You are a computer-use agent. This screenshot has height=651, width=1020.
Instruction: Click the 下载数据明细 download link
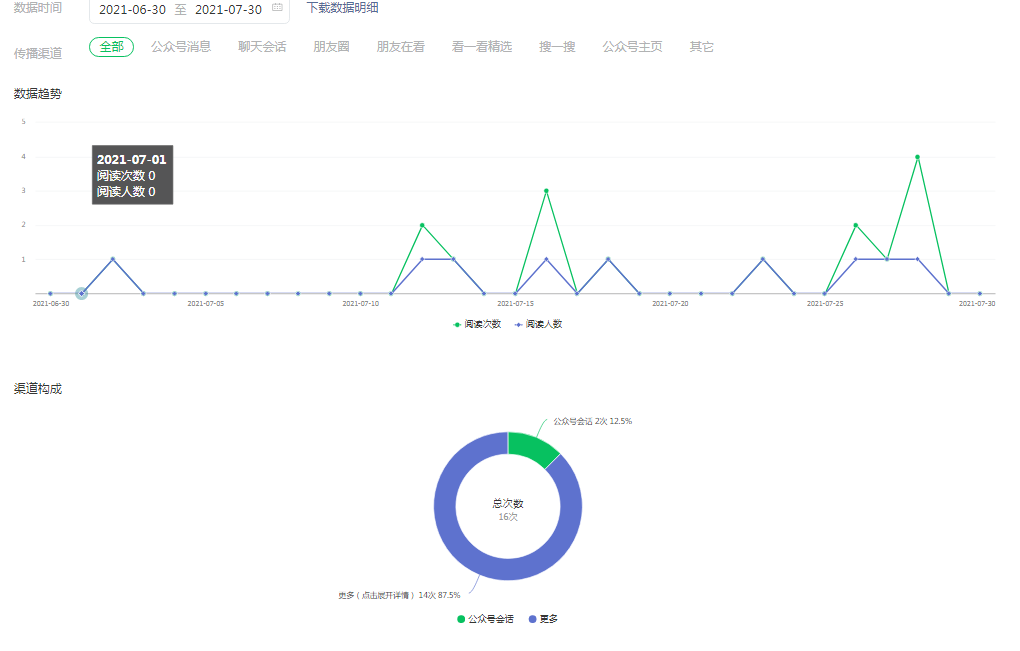342,8
